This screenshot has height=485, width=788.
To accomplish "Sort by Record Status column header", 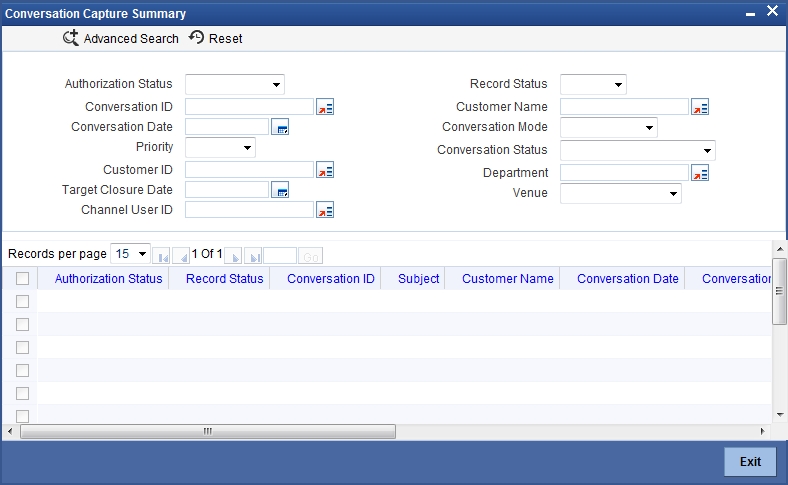I will click(225, 279).
